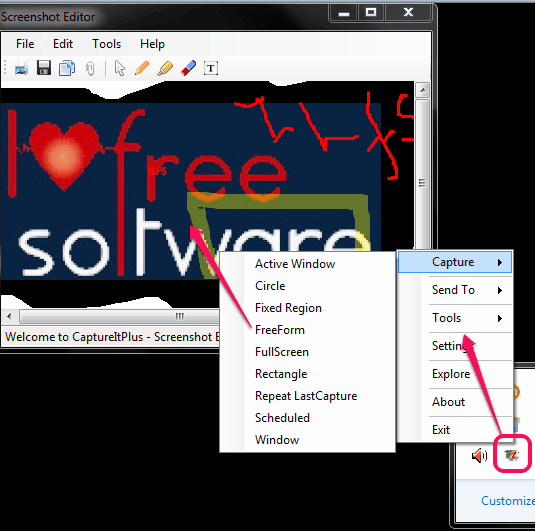This screenshot has height=531, width=535.
Task: Open the Edit menu
Action: point(63,44)
